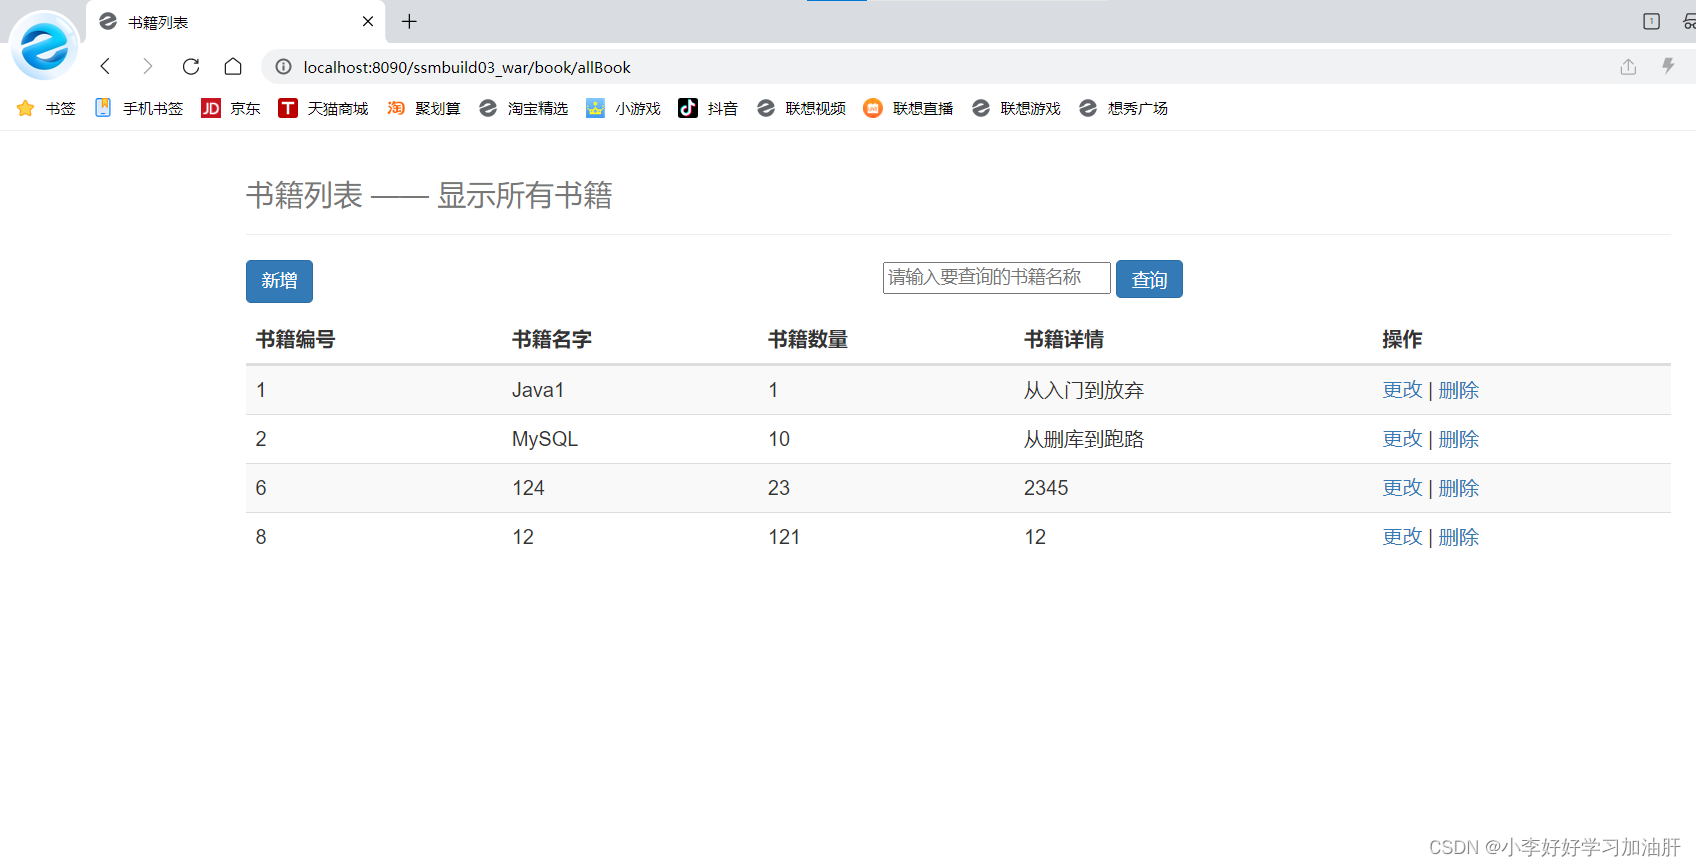Open the 联想游戏 bookmark
Screen dimensions: 1696x866
(1016, 108)
